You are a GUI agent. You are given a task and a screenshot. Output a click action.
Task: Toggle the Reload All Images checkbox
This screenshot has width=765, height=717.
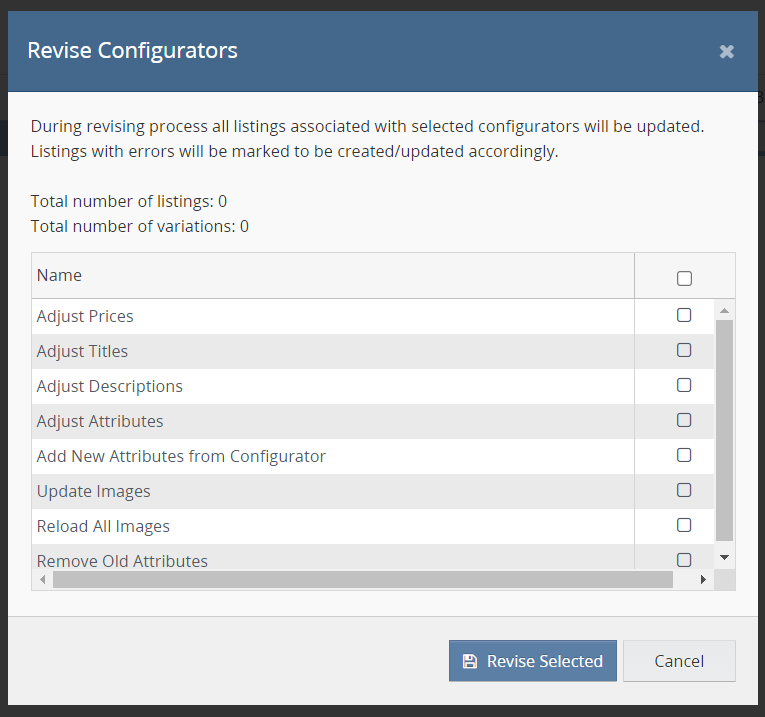coord(684,525)
